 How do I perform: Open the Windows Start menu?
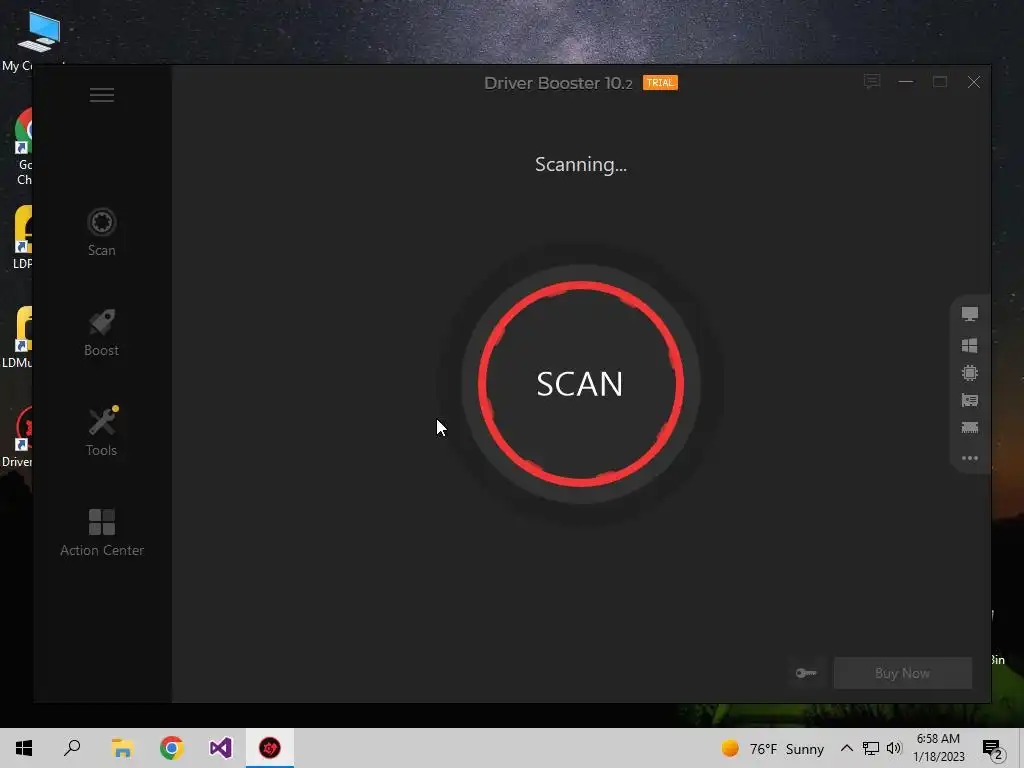[x=24, y=748]
